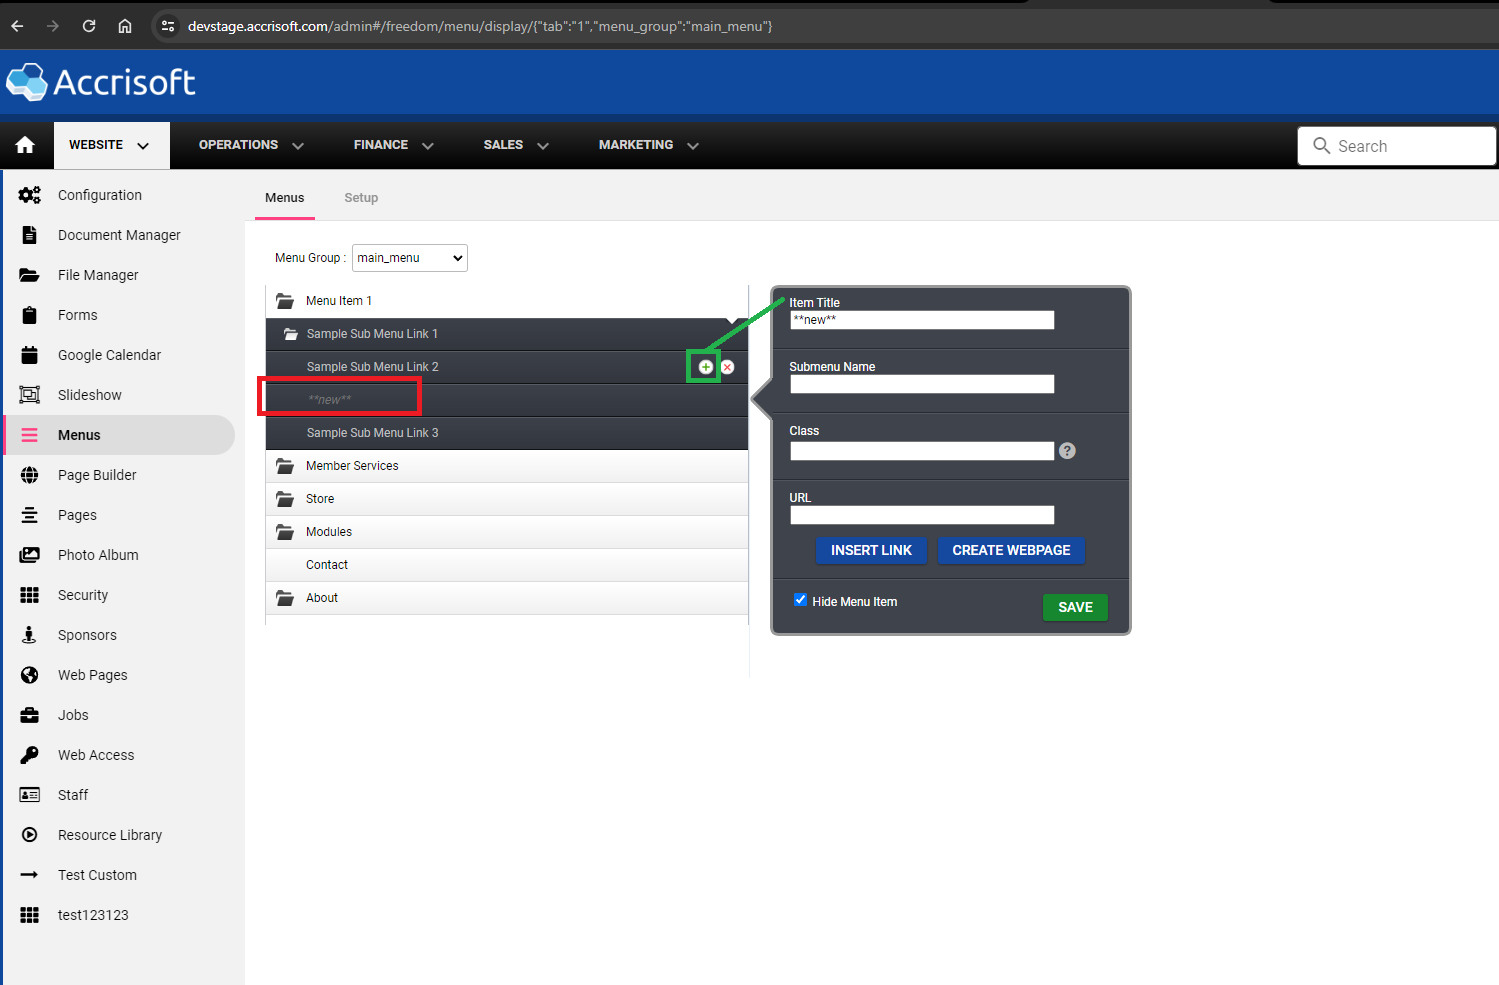The height and width of the screenshot is (985, 1499).
Task: Click the green add submenu item icon
Action: [706, 367]
